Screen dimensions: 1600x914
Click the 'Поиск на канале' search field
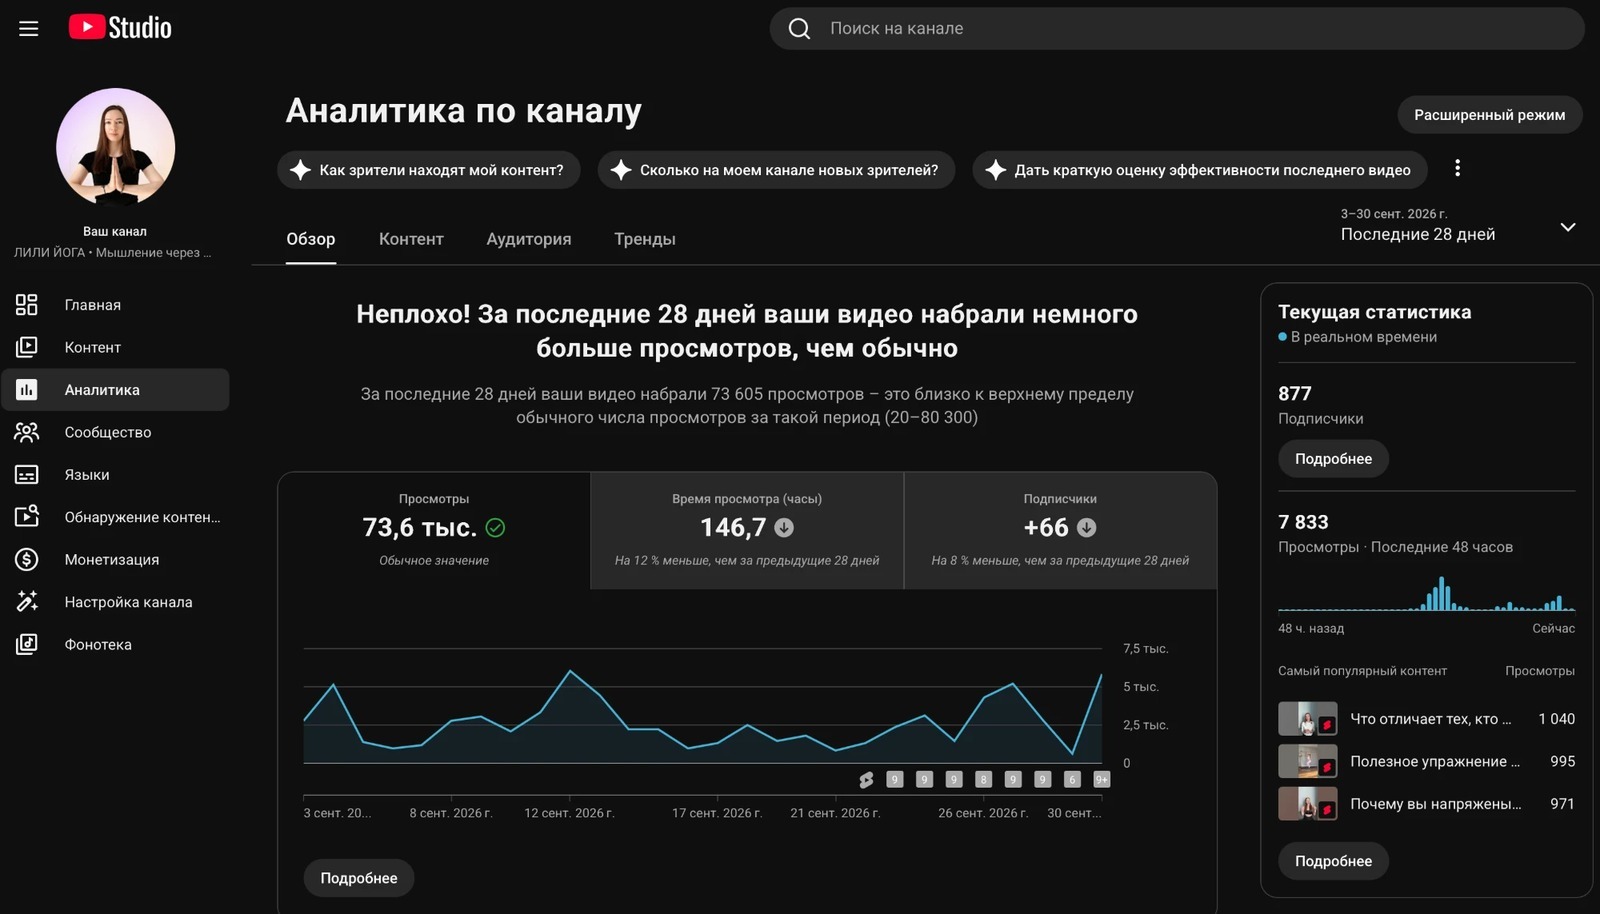tap(1177, 29)
